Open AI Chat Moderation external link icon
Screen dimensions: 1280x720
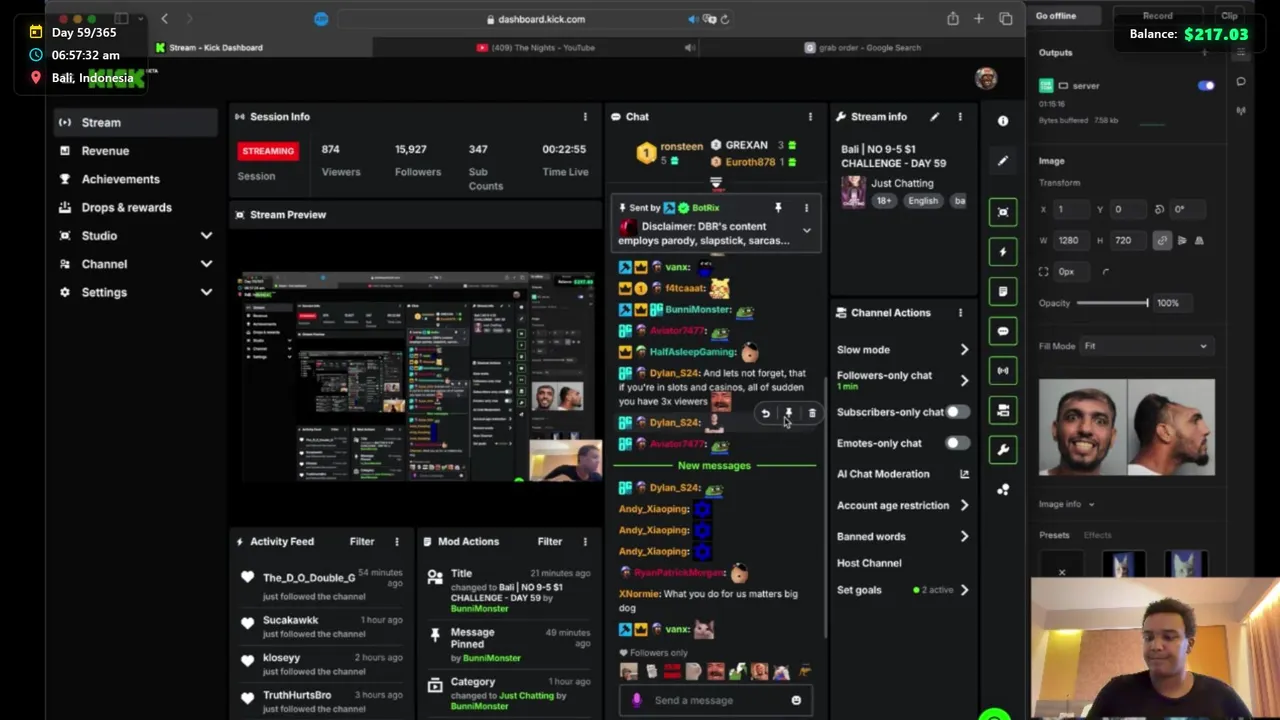tap(964, 474)
